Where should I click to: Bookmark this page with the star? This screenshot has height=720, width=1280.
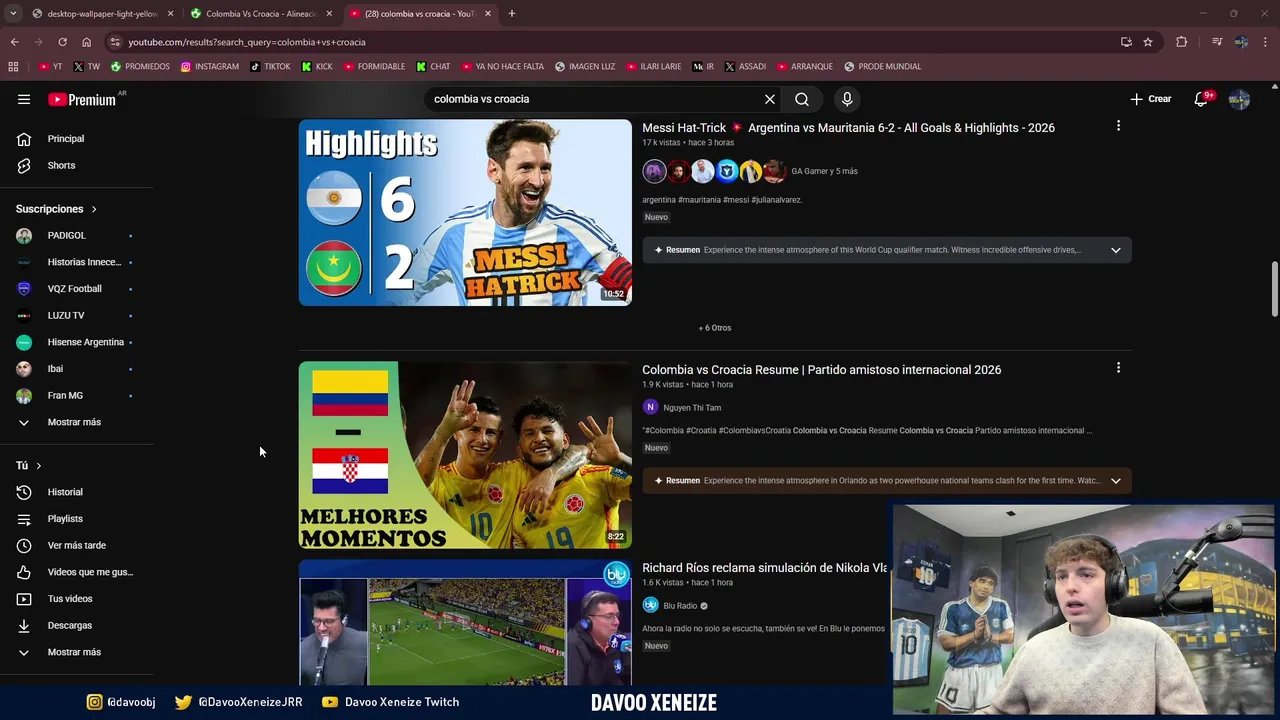click(1148, 42)
